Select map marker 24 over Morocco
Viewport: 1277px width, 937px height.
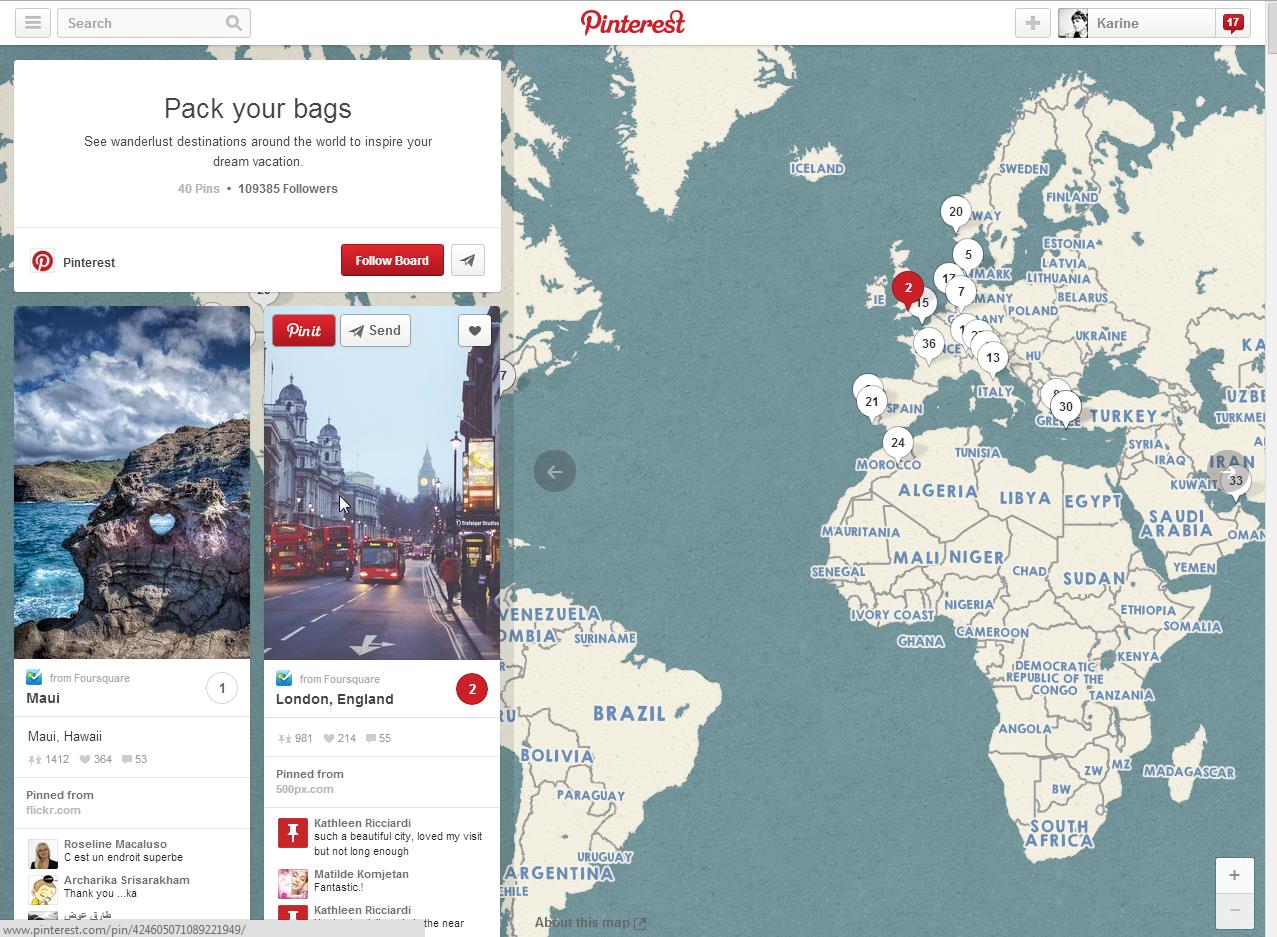tap(898, 443)
